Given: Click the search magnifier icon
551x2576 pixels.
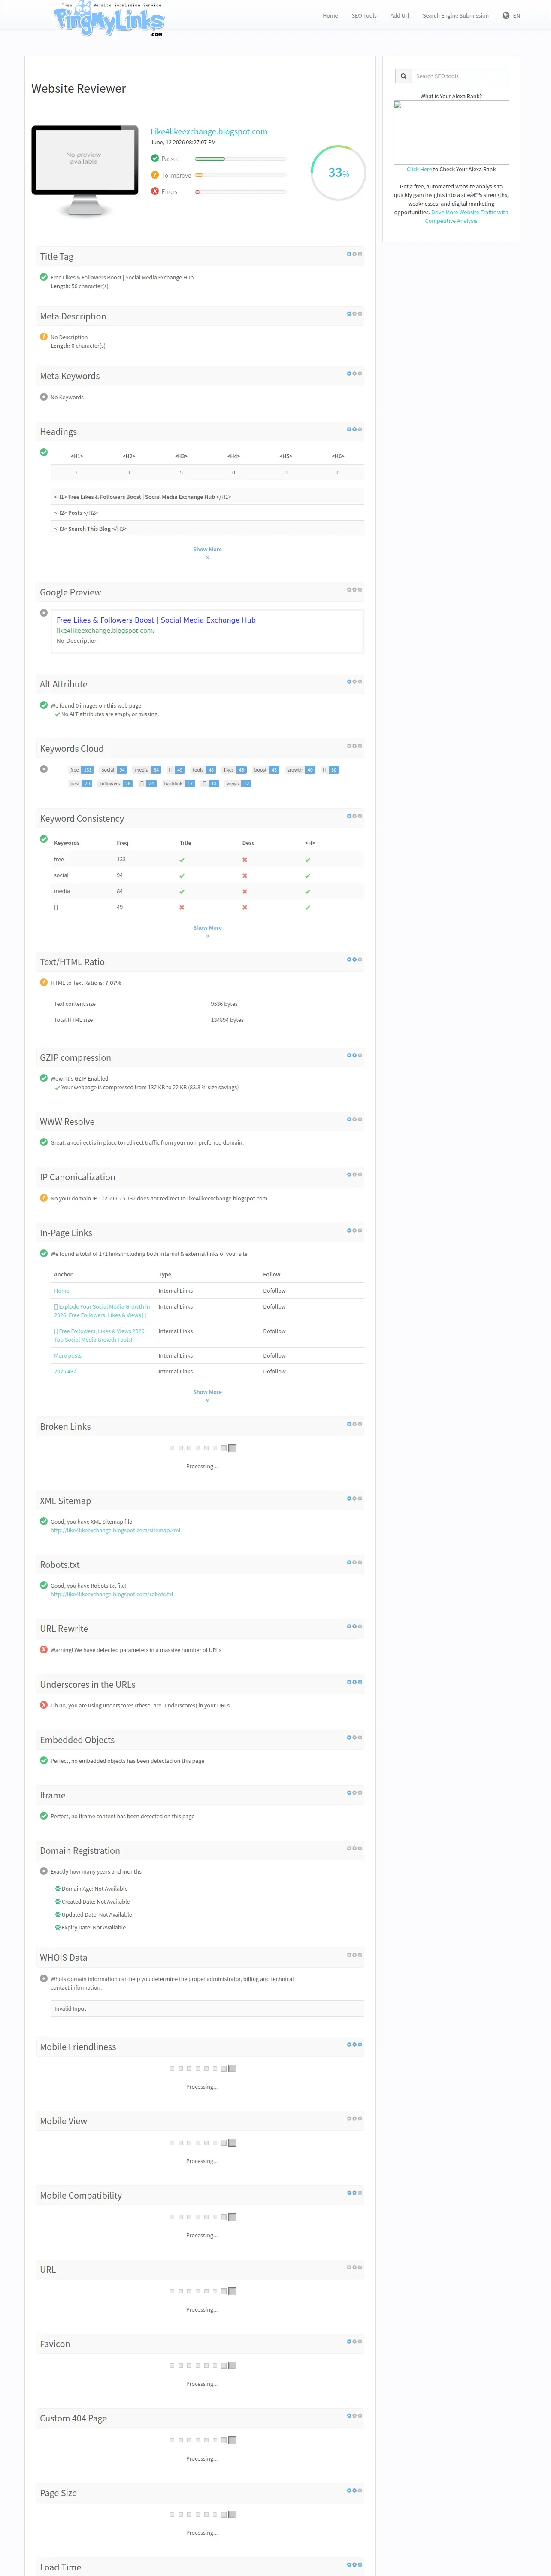Looking at the screenshot, I should (x=403, y=76).
